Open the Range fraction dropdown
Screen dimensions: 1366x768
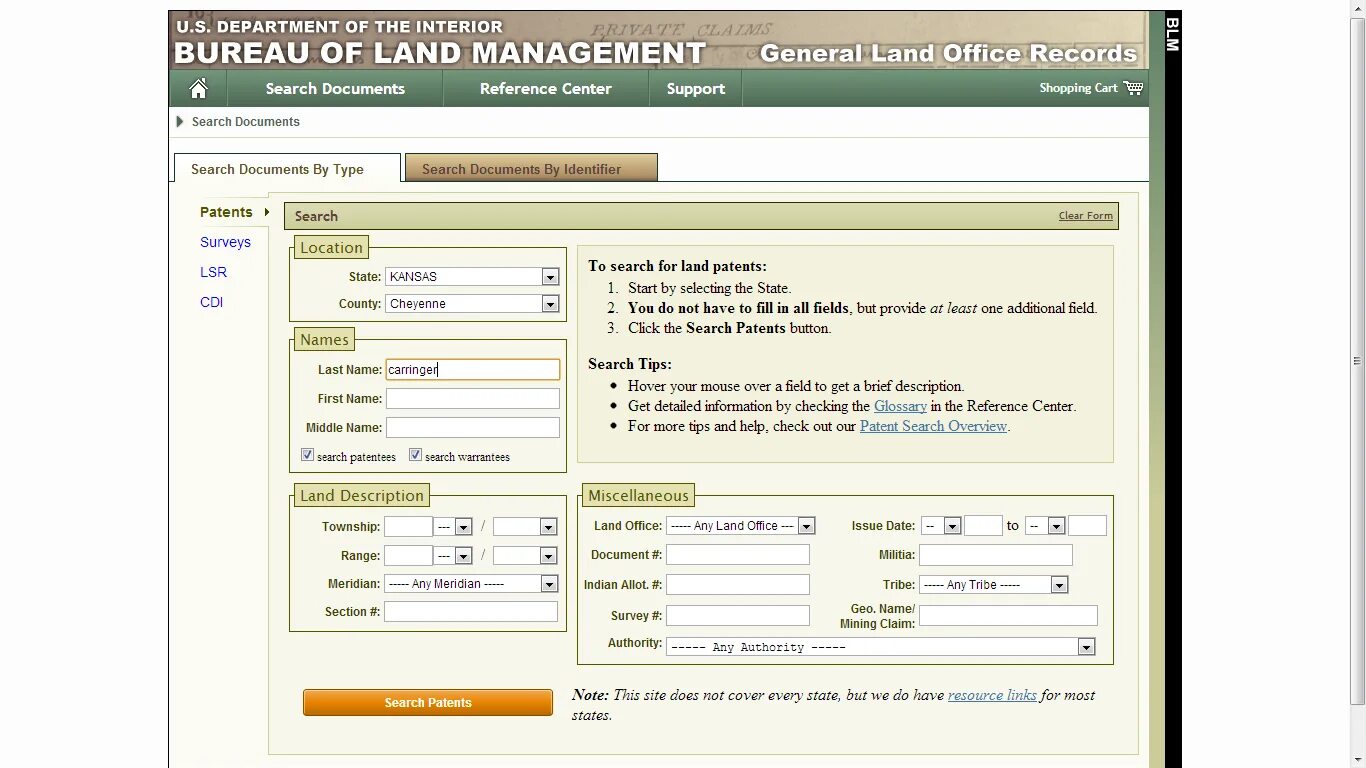tap(525, 556)
